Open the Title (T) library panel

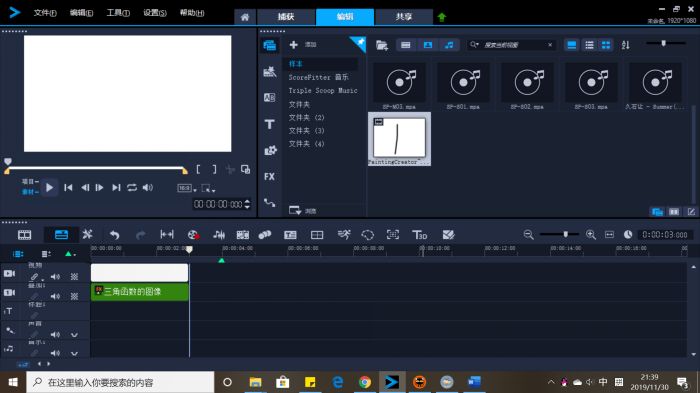[x=269, y=124]
